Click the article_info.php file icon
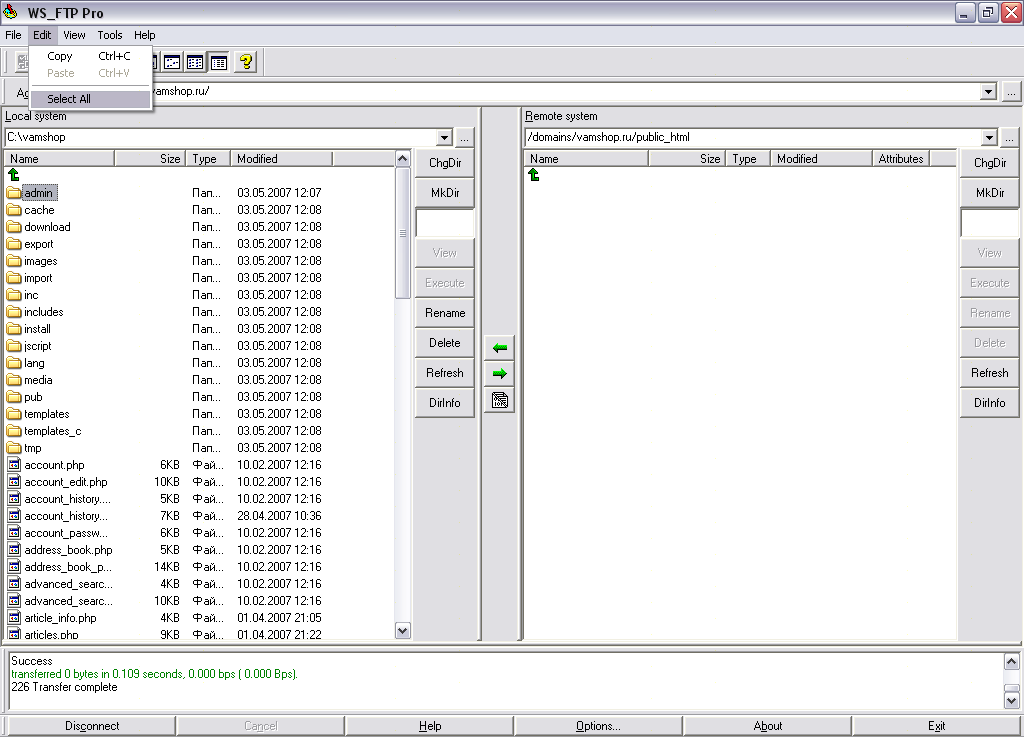 [14, 617]
